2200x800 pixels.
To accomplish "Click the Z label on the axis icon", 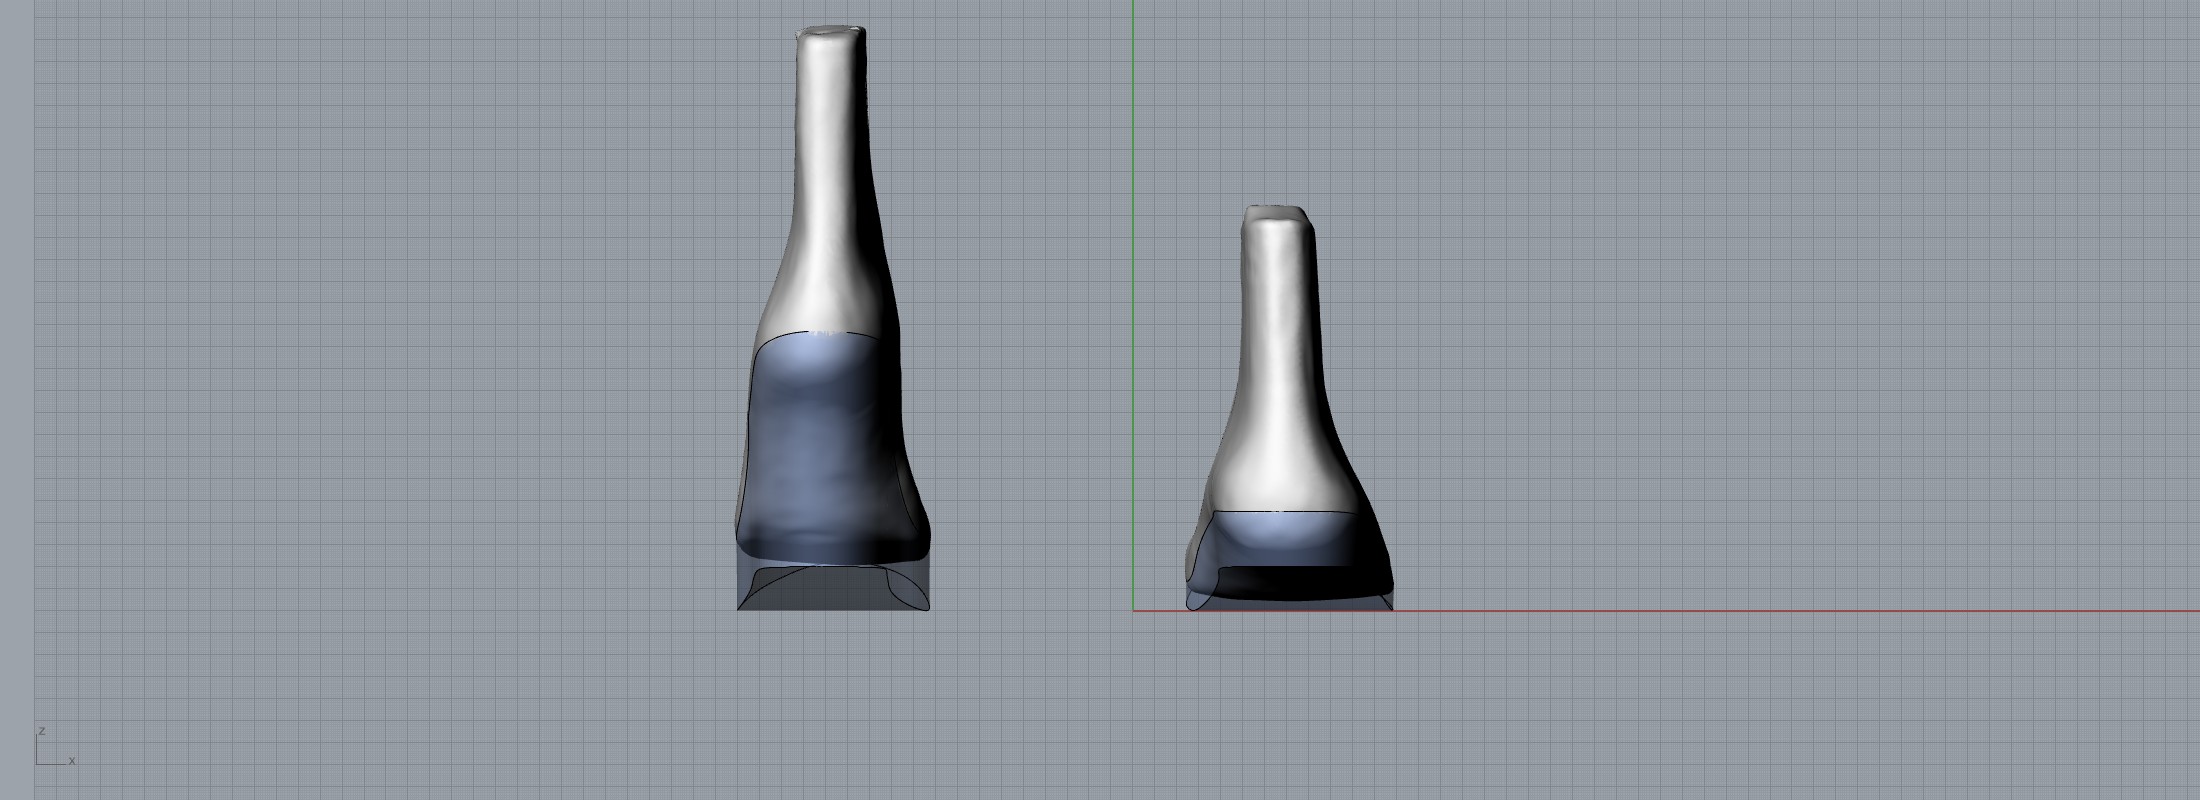I will click(x=42, y=732).
